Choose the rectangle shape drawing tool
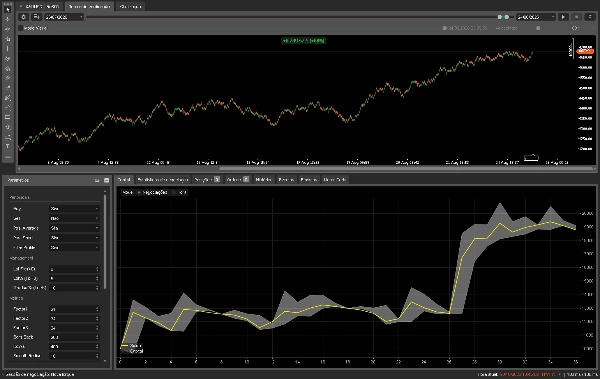600x379 pixels. click(x=7, y=117)
